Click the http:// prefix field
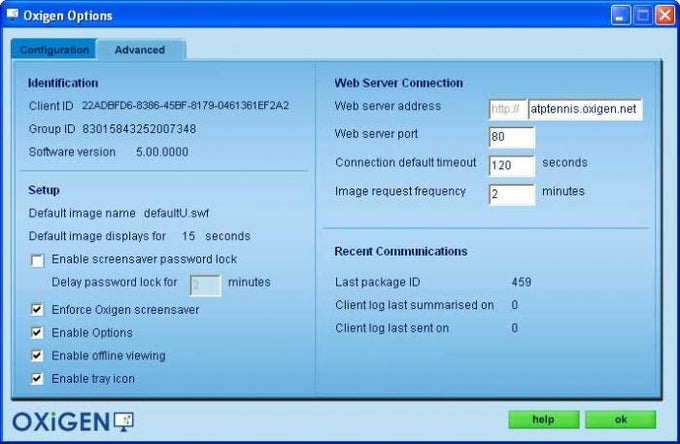 [x=508, y=109]
